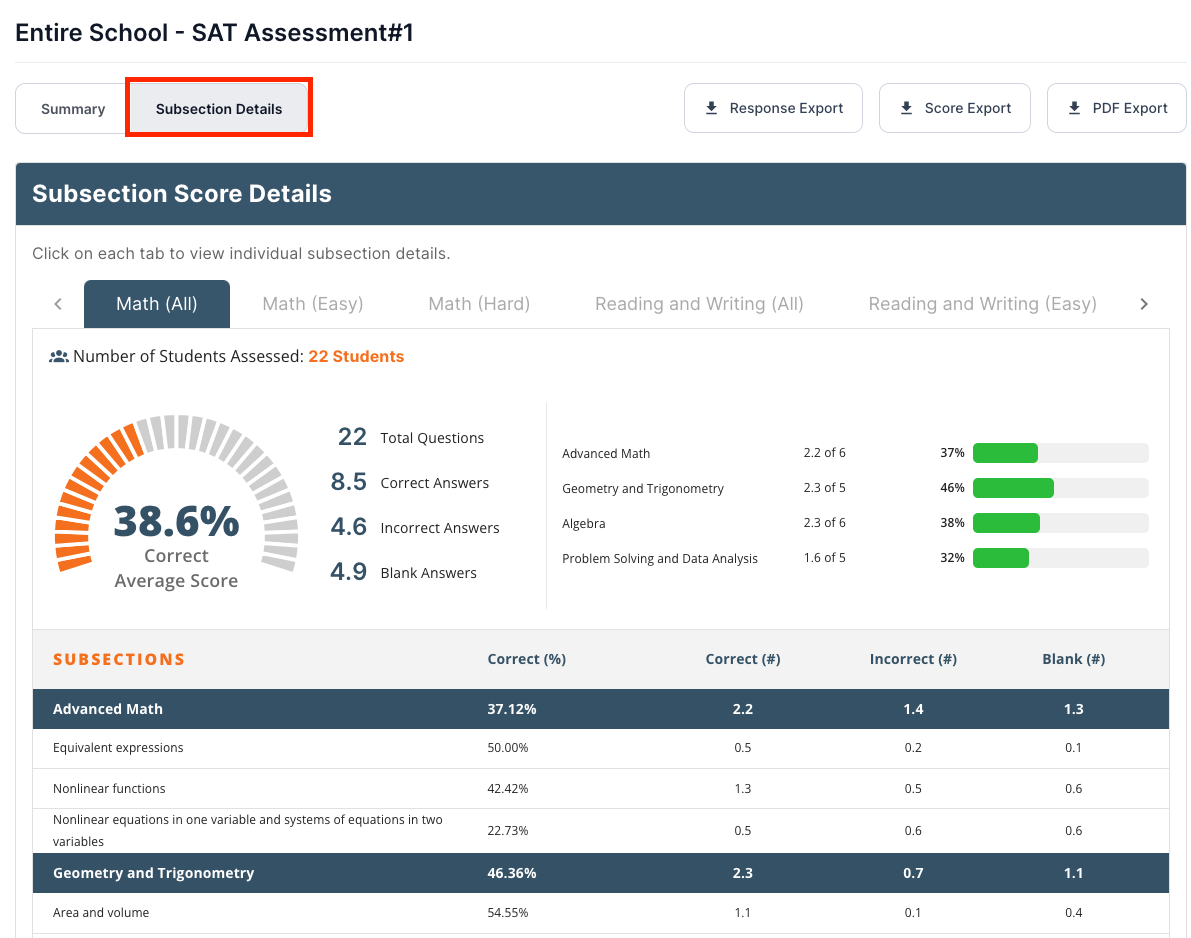The height and width of the screenshot is (938, 1191).
Task: Select the Math (All) tab
Action: pos(157,304)
